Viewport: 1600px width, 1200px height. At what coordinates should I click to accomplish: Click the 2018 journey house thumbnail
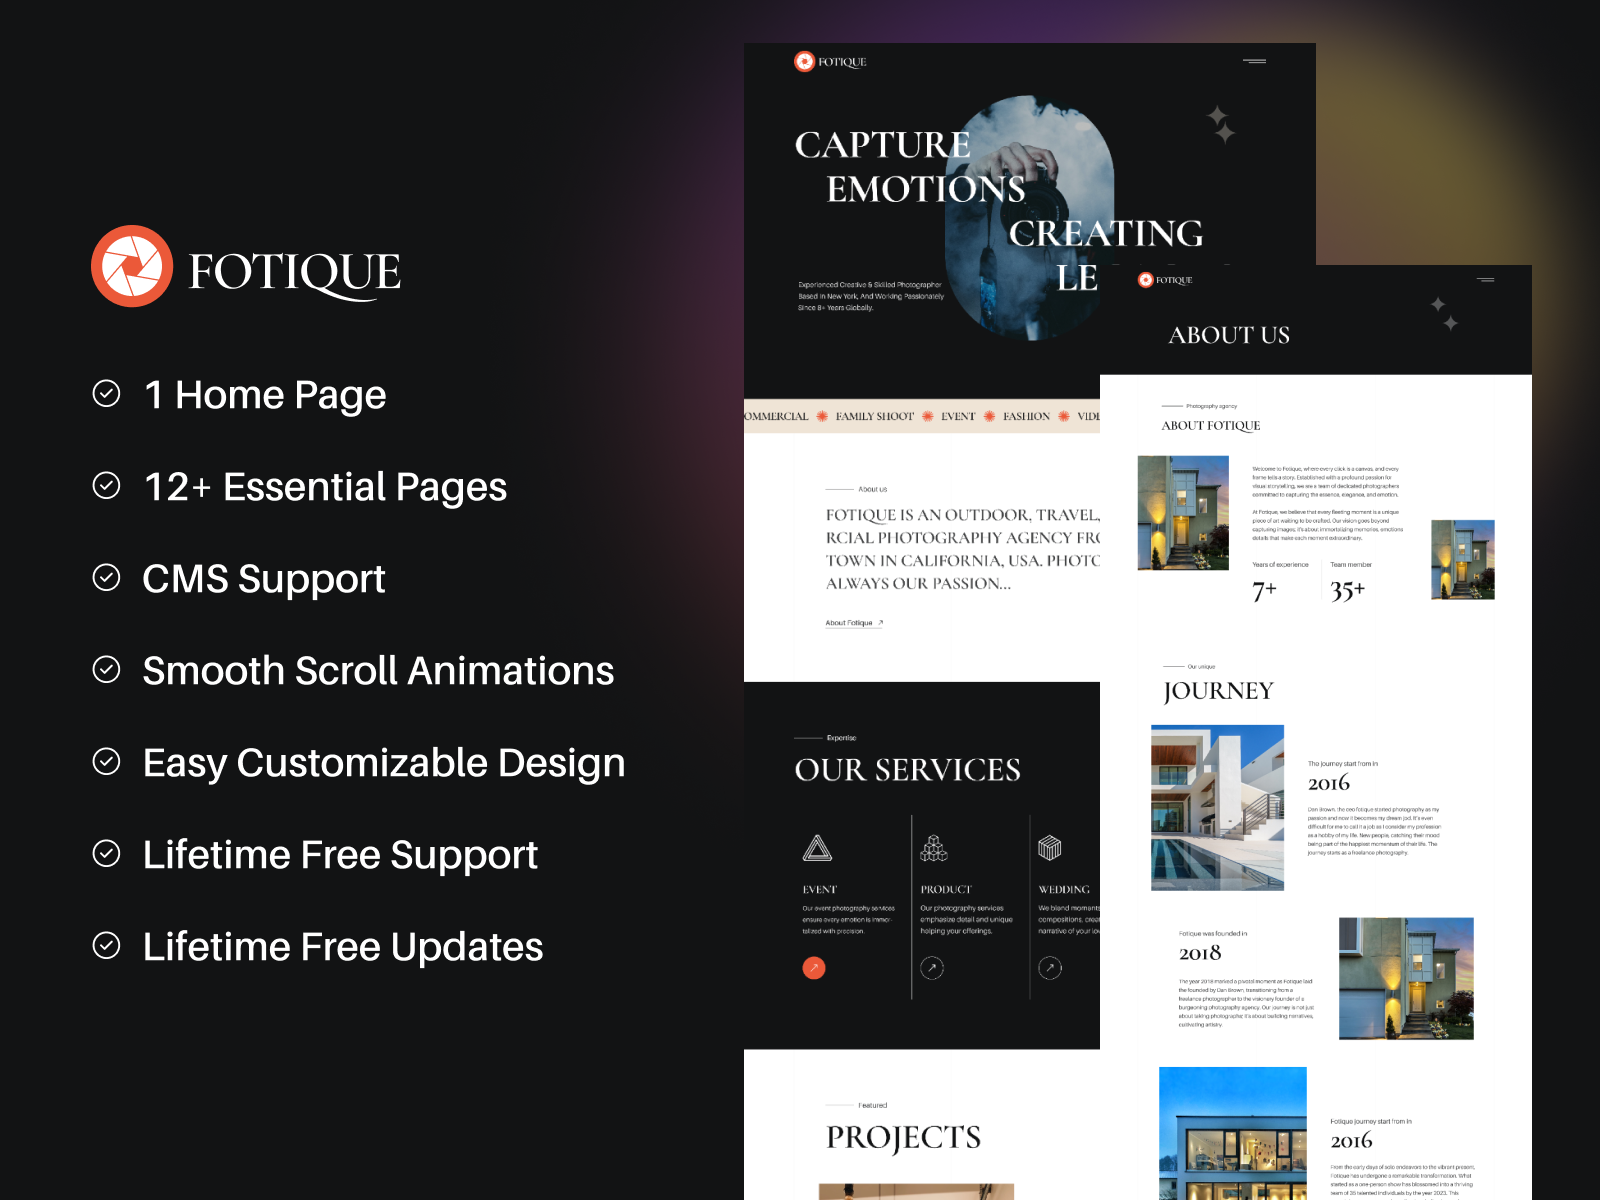1406,978
